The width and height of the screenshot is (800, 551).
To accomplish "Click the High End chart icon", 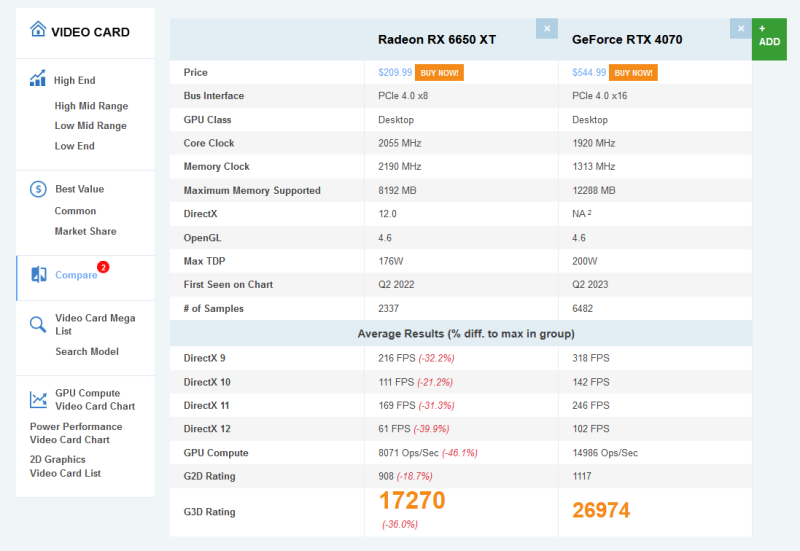I will coord(38,78).
